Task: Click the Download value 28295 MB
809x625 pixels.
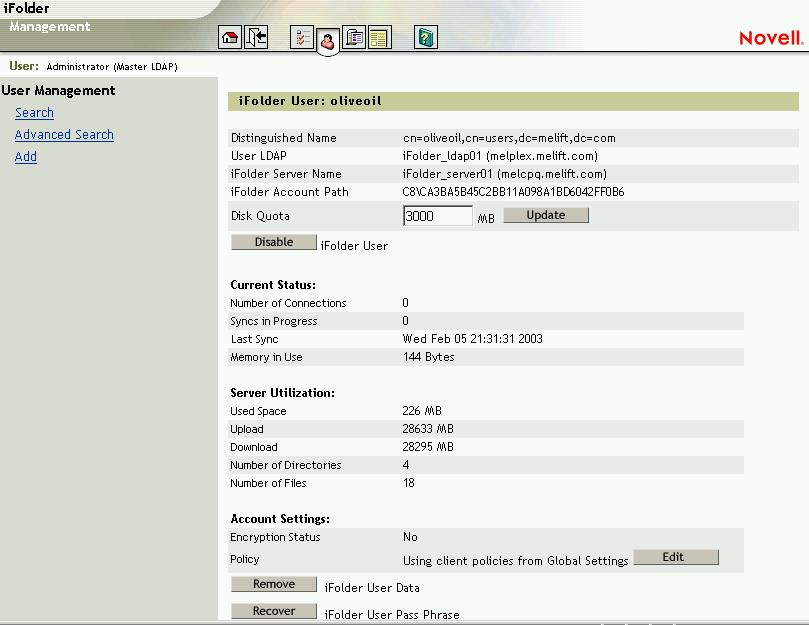Action: click(428, 447)
